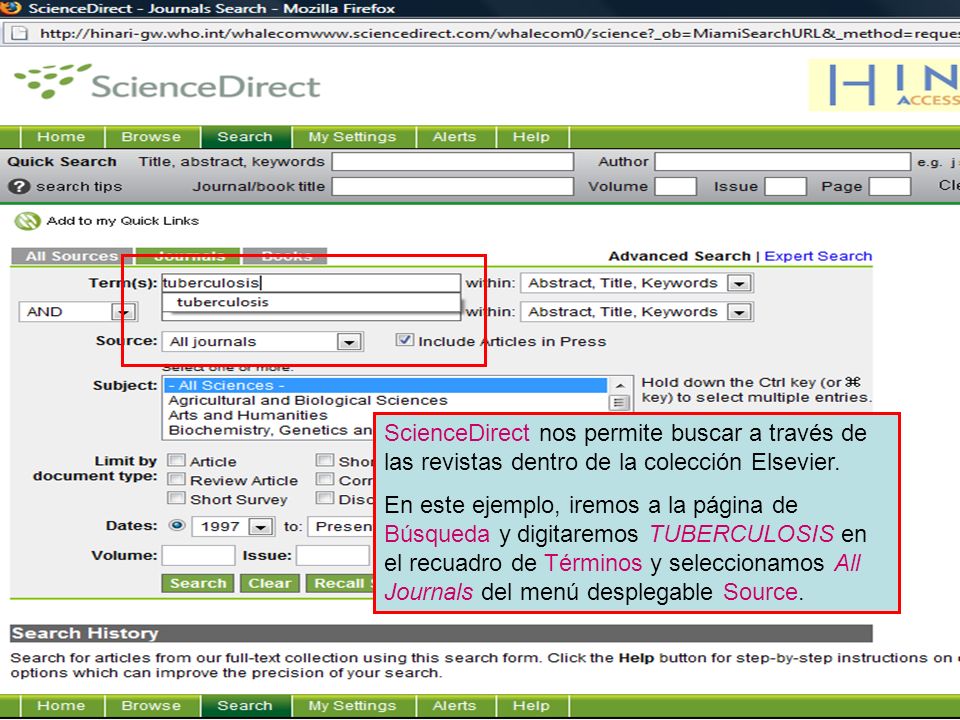Screen dimensions: 960x720
Task: Check the Short Survey checkbox
Action: click(176, 498)
